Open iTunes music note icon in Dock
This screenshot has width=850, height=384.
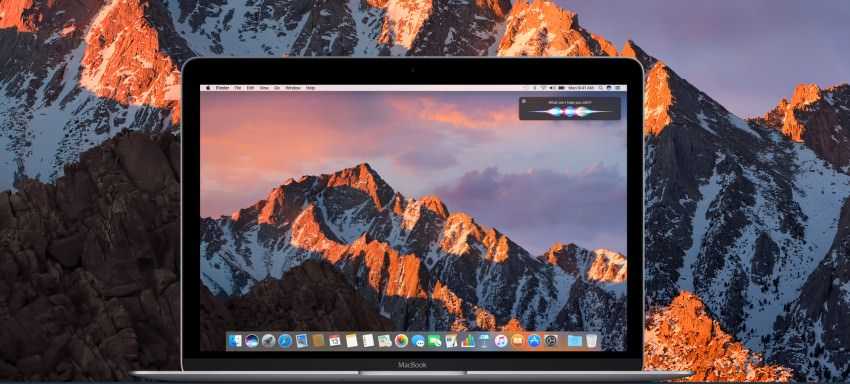[501, 340]
